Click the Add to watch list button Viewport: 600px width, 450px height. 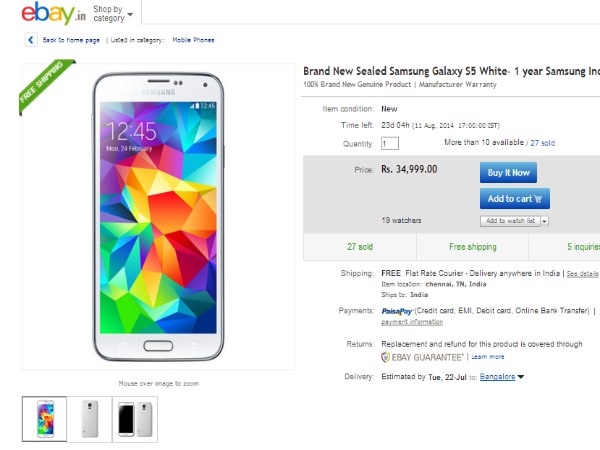[x=510, y=220]
